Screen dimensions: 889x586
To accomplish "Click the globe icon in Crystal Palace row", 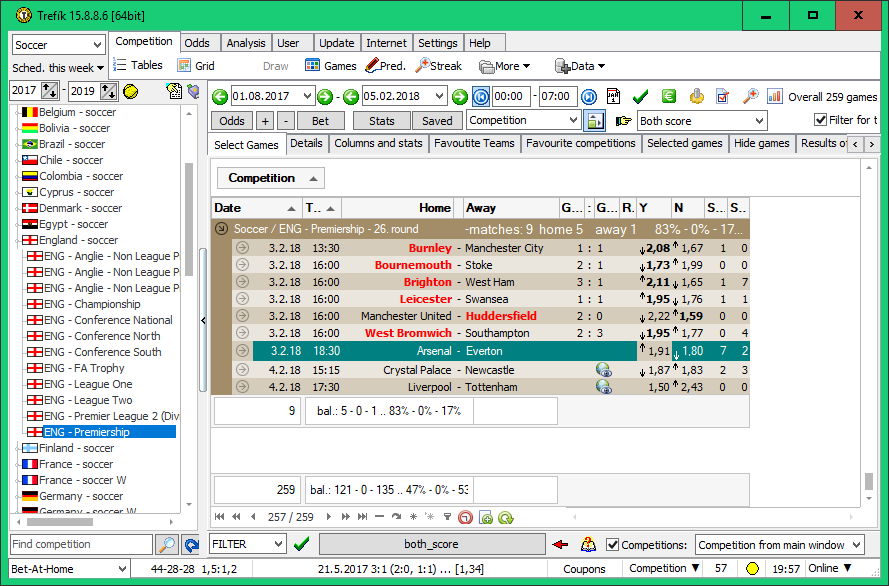I will pyautogui.click(x=604, y=370).
